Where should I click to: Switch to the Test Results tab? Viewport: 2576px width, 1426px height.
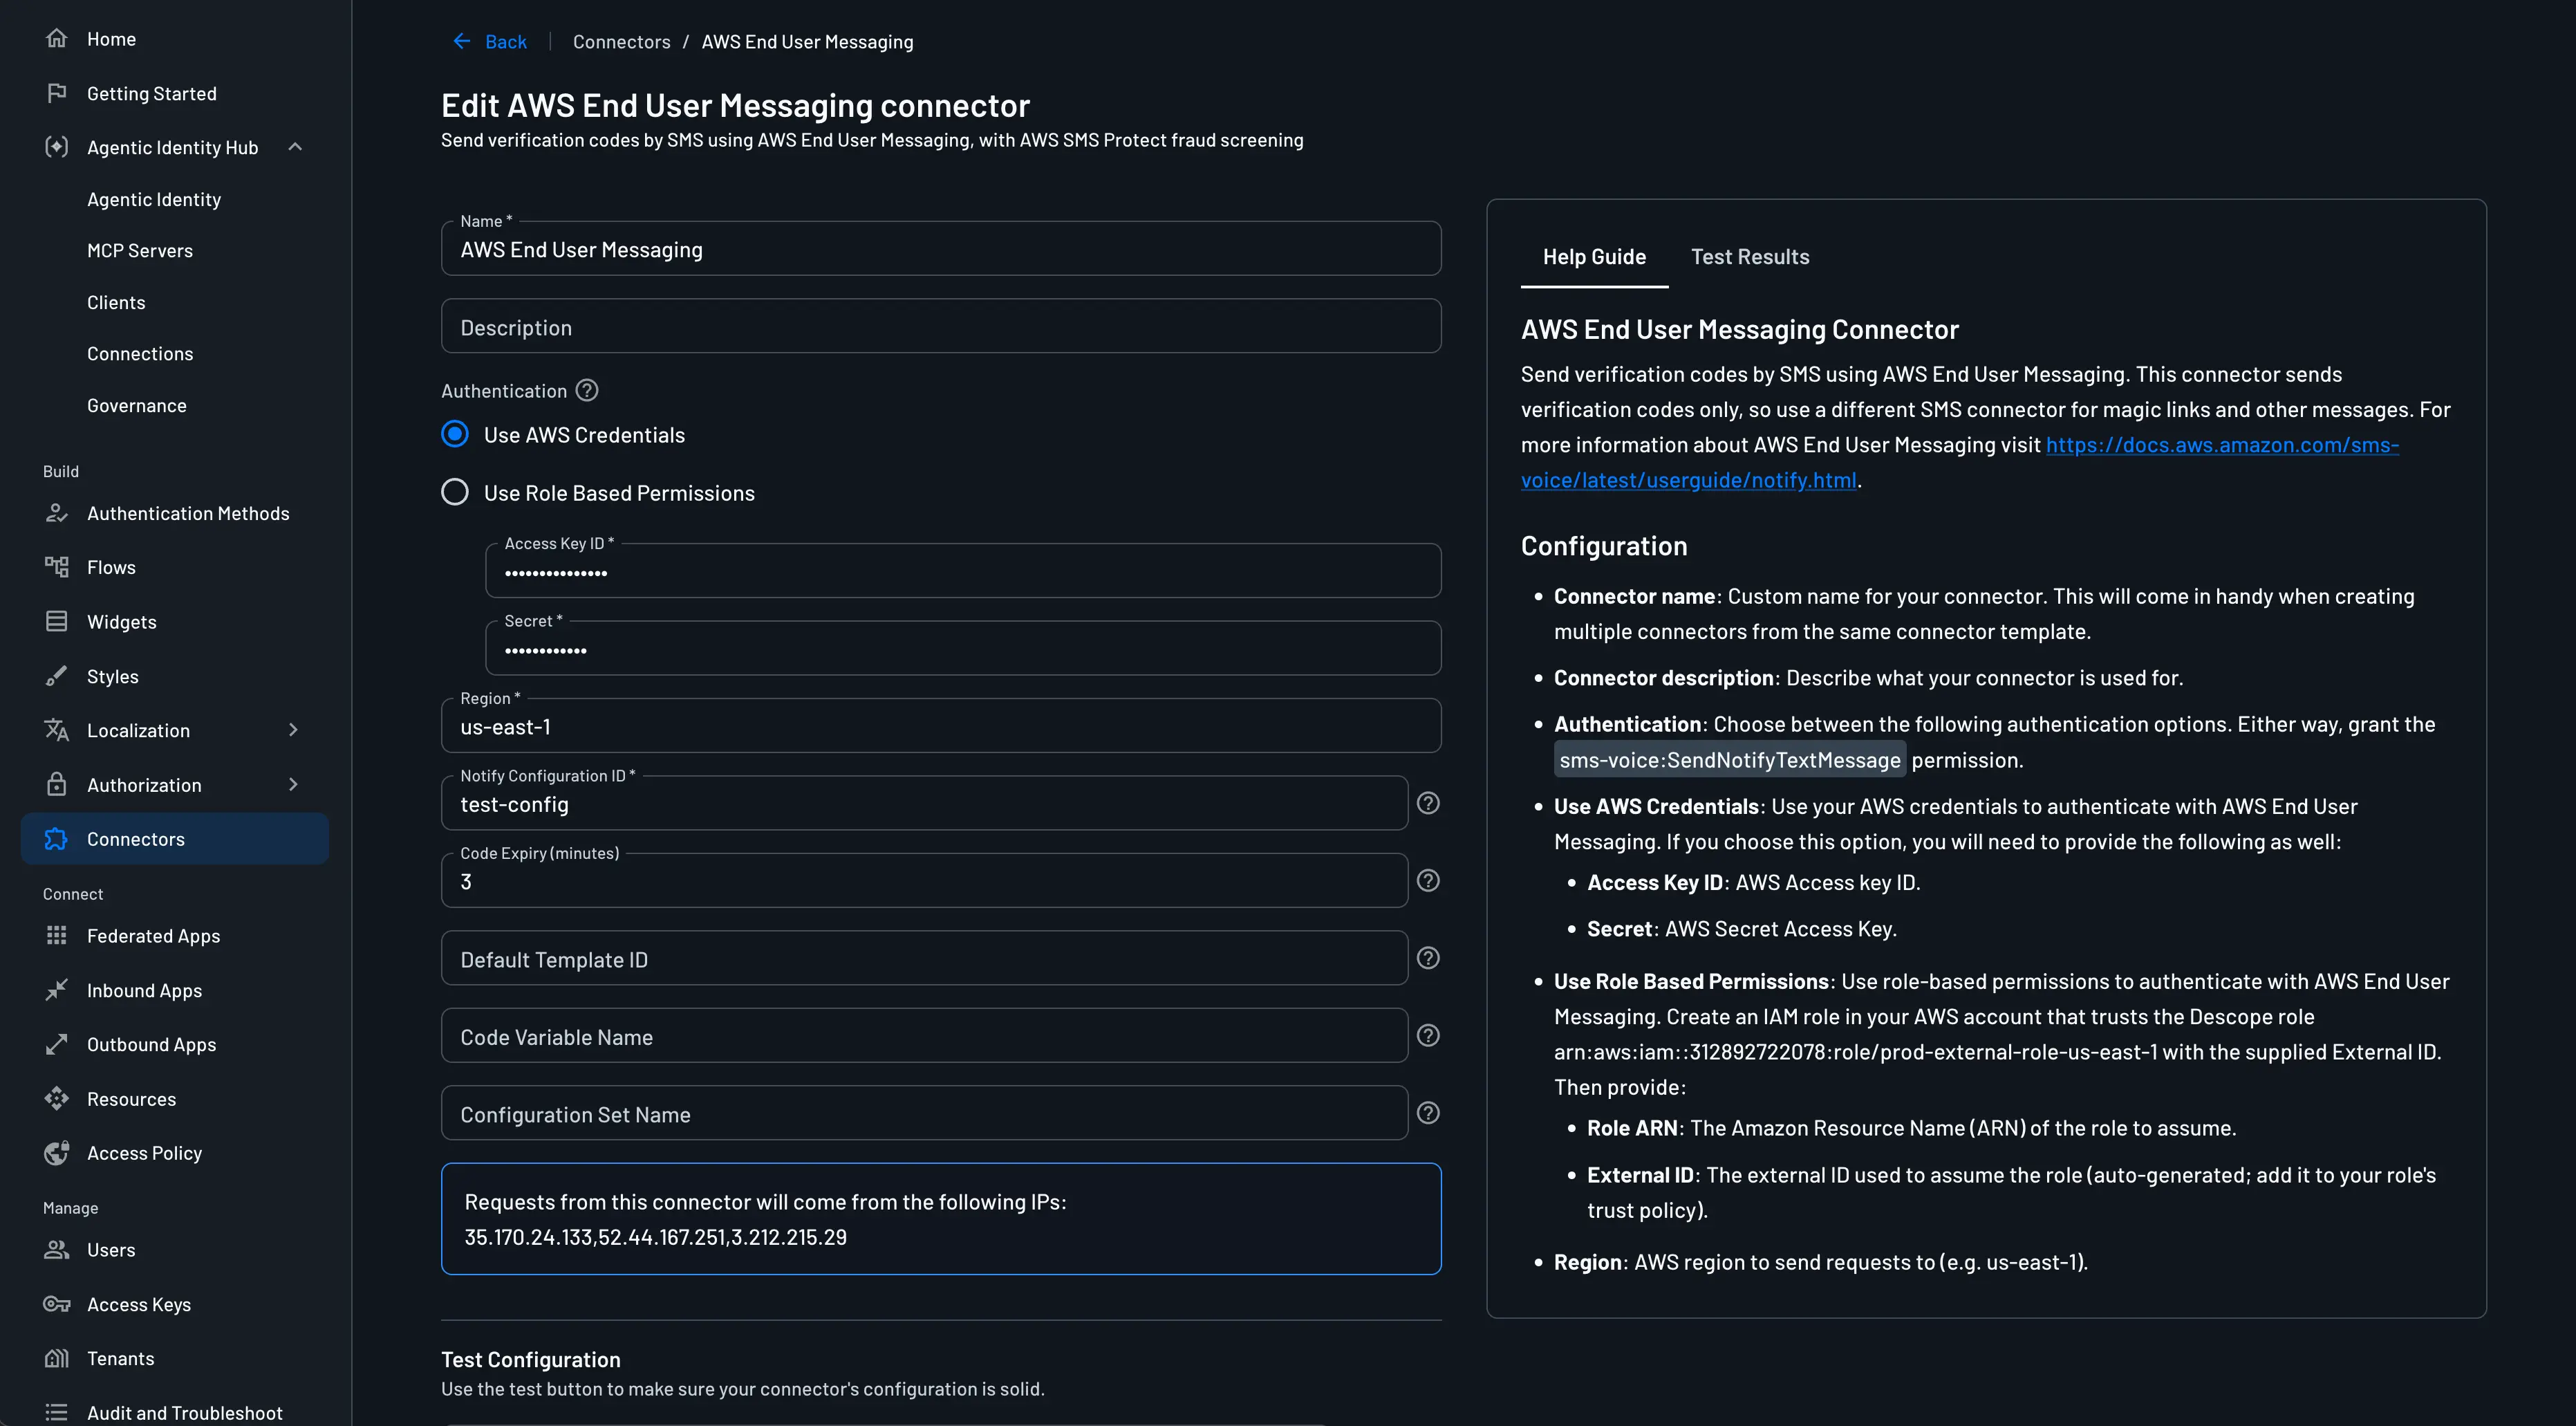tap(1750, 257)
